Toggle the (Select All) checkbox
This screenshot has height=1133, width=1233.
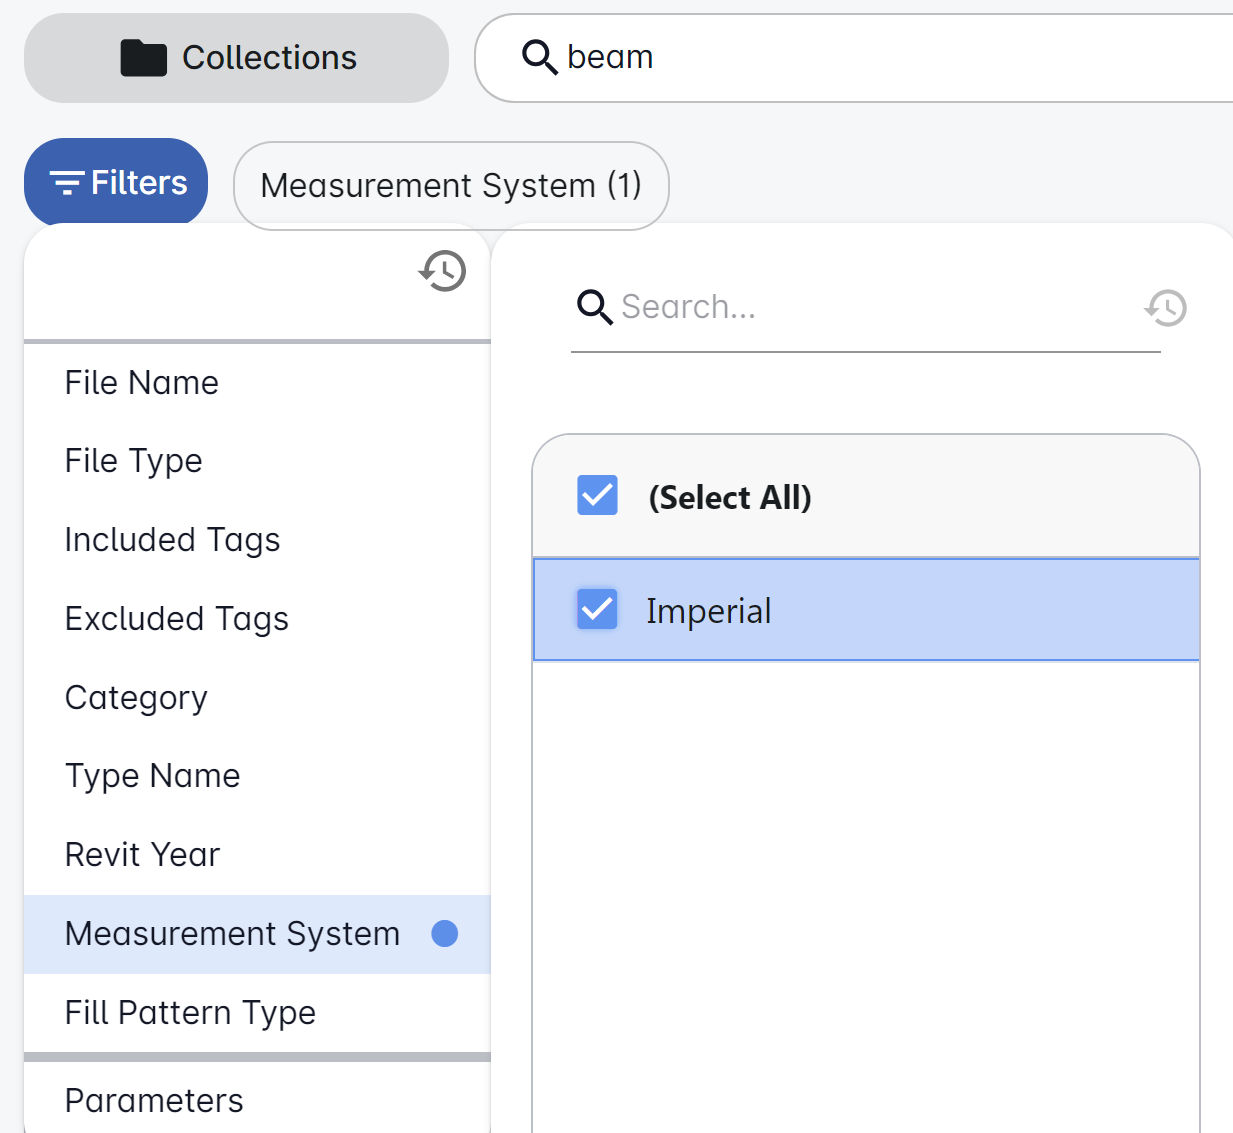[x=598, y=496]
